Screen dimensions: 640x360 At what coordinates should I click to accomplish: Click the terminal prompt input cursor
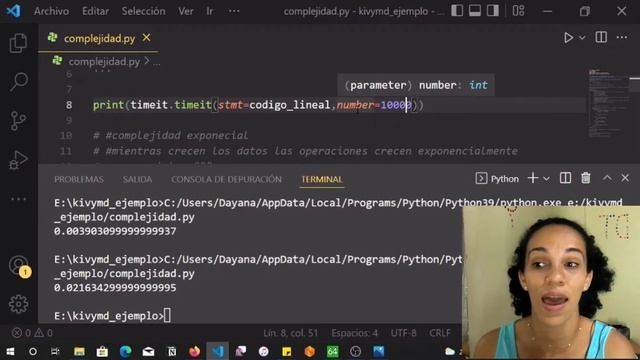(x=167, y=316)
